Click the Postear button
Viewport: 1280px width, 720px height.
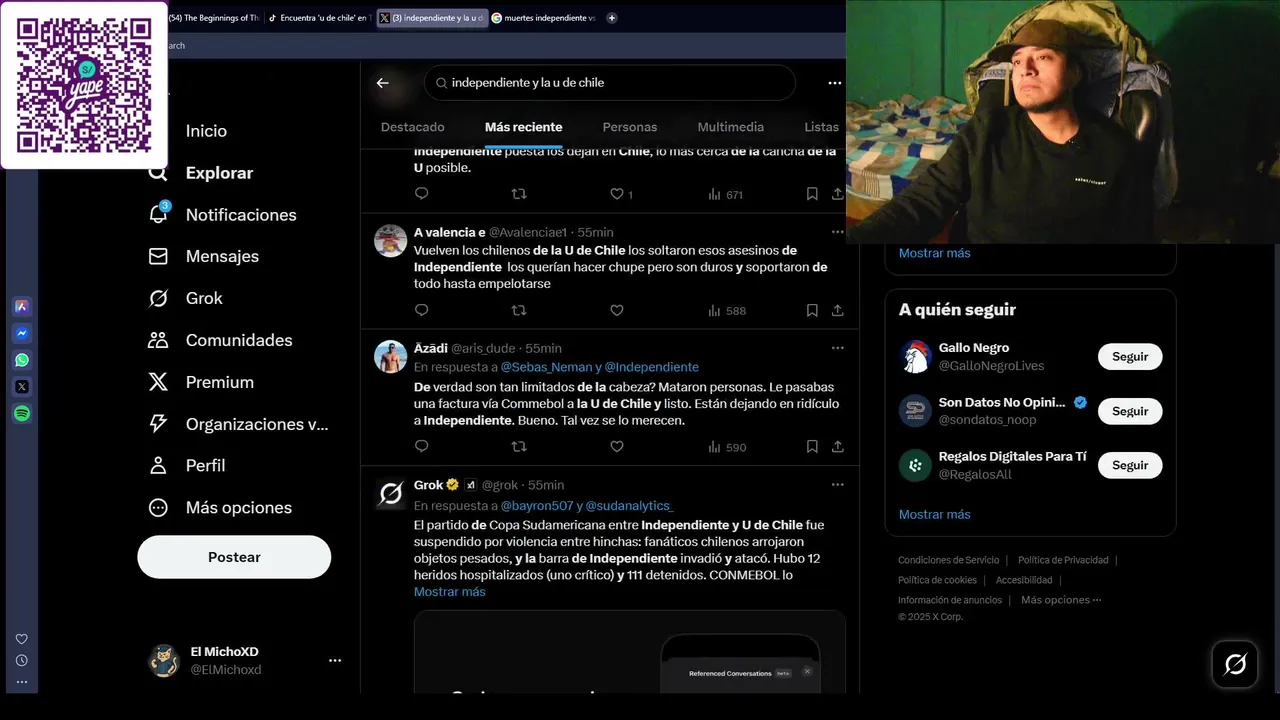tap(234, 557)
